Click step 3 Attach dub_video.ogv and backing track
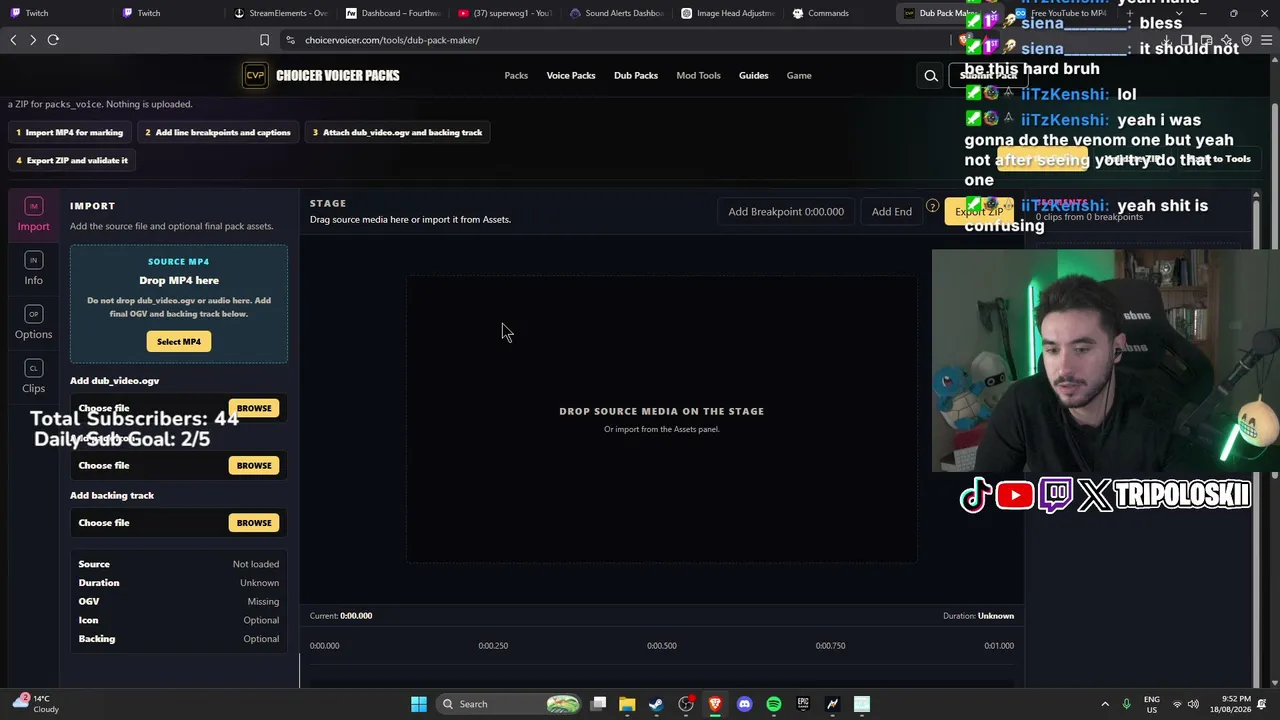Screen dimensions: 1280x720 pos(398,132)
